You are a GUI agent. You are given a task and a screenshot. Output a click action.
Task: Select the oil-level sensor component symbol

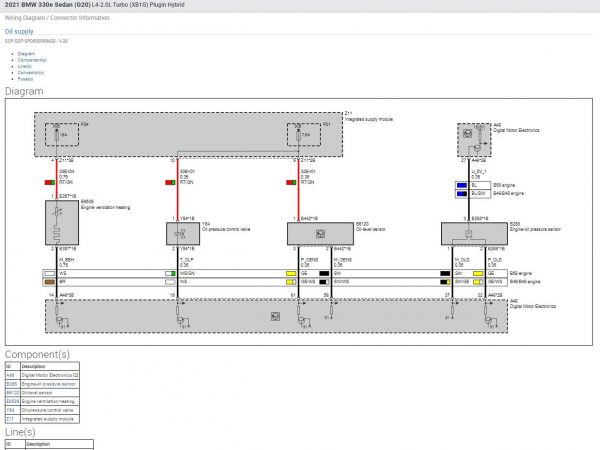coord(320,233)
